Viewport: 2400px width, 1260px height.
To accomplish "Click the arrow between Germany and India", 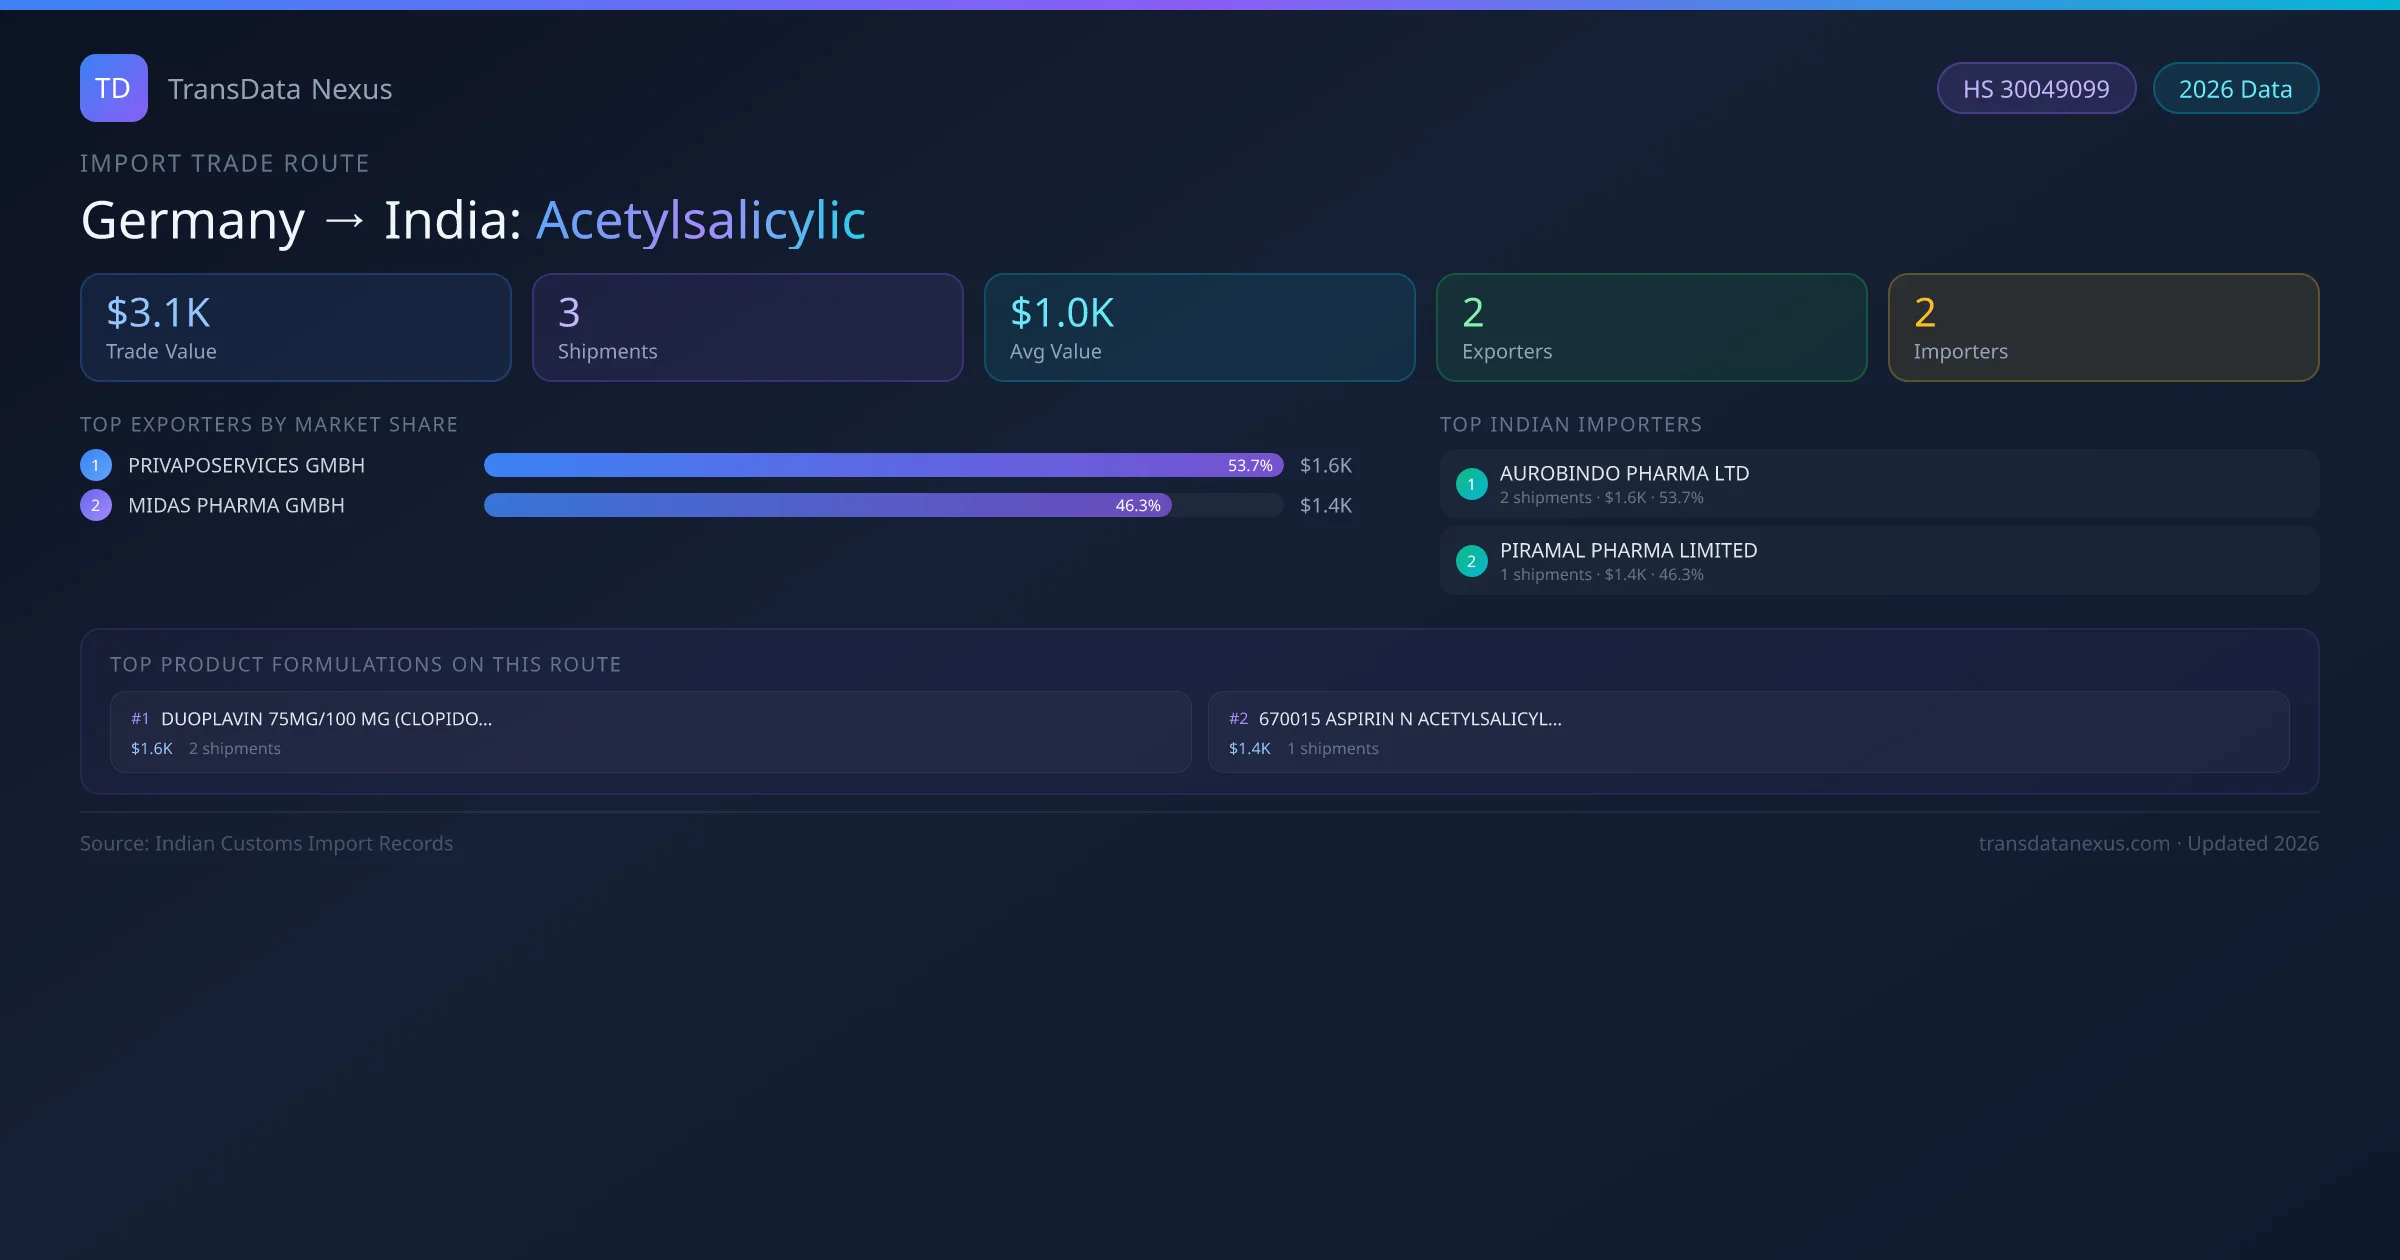I will point(344,220).
